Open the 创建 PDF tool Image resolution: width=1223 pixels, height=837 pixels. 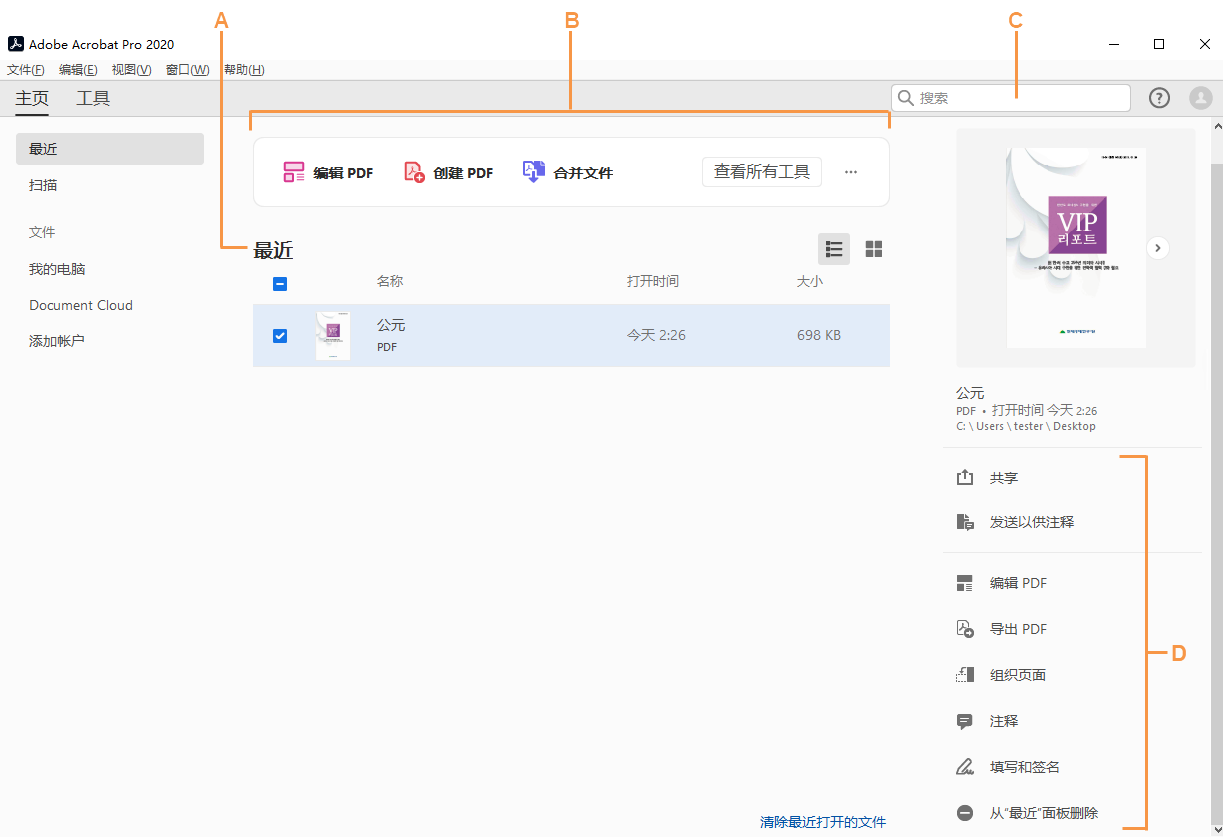click(x=447, y=172)
